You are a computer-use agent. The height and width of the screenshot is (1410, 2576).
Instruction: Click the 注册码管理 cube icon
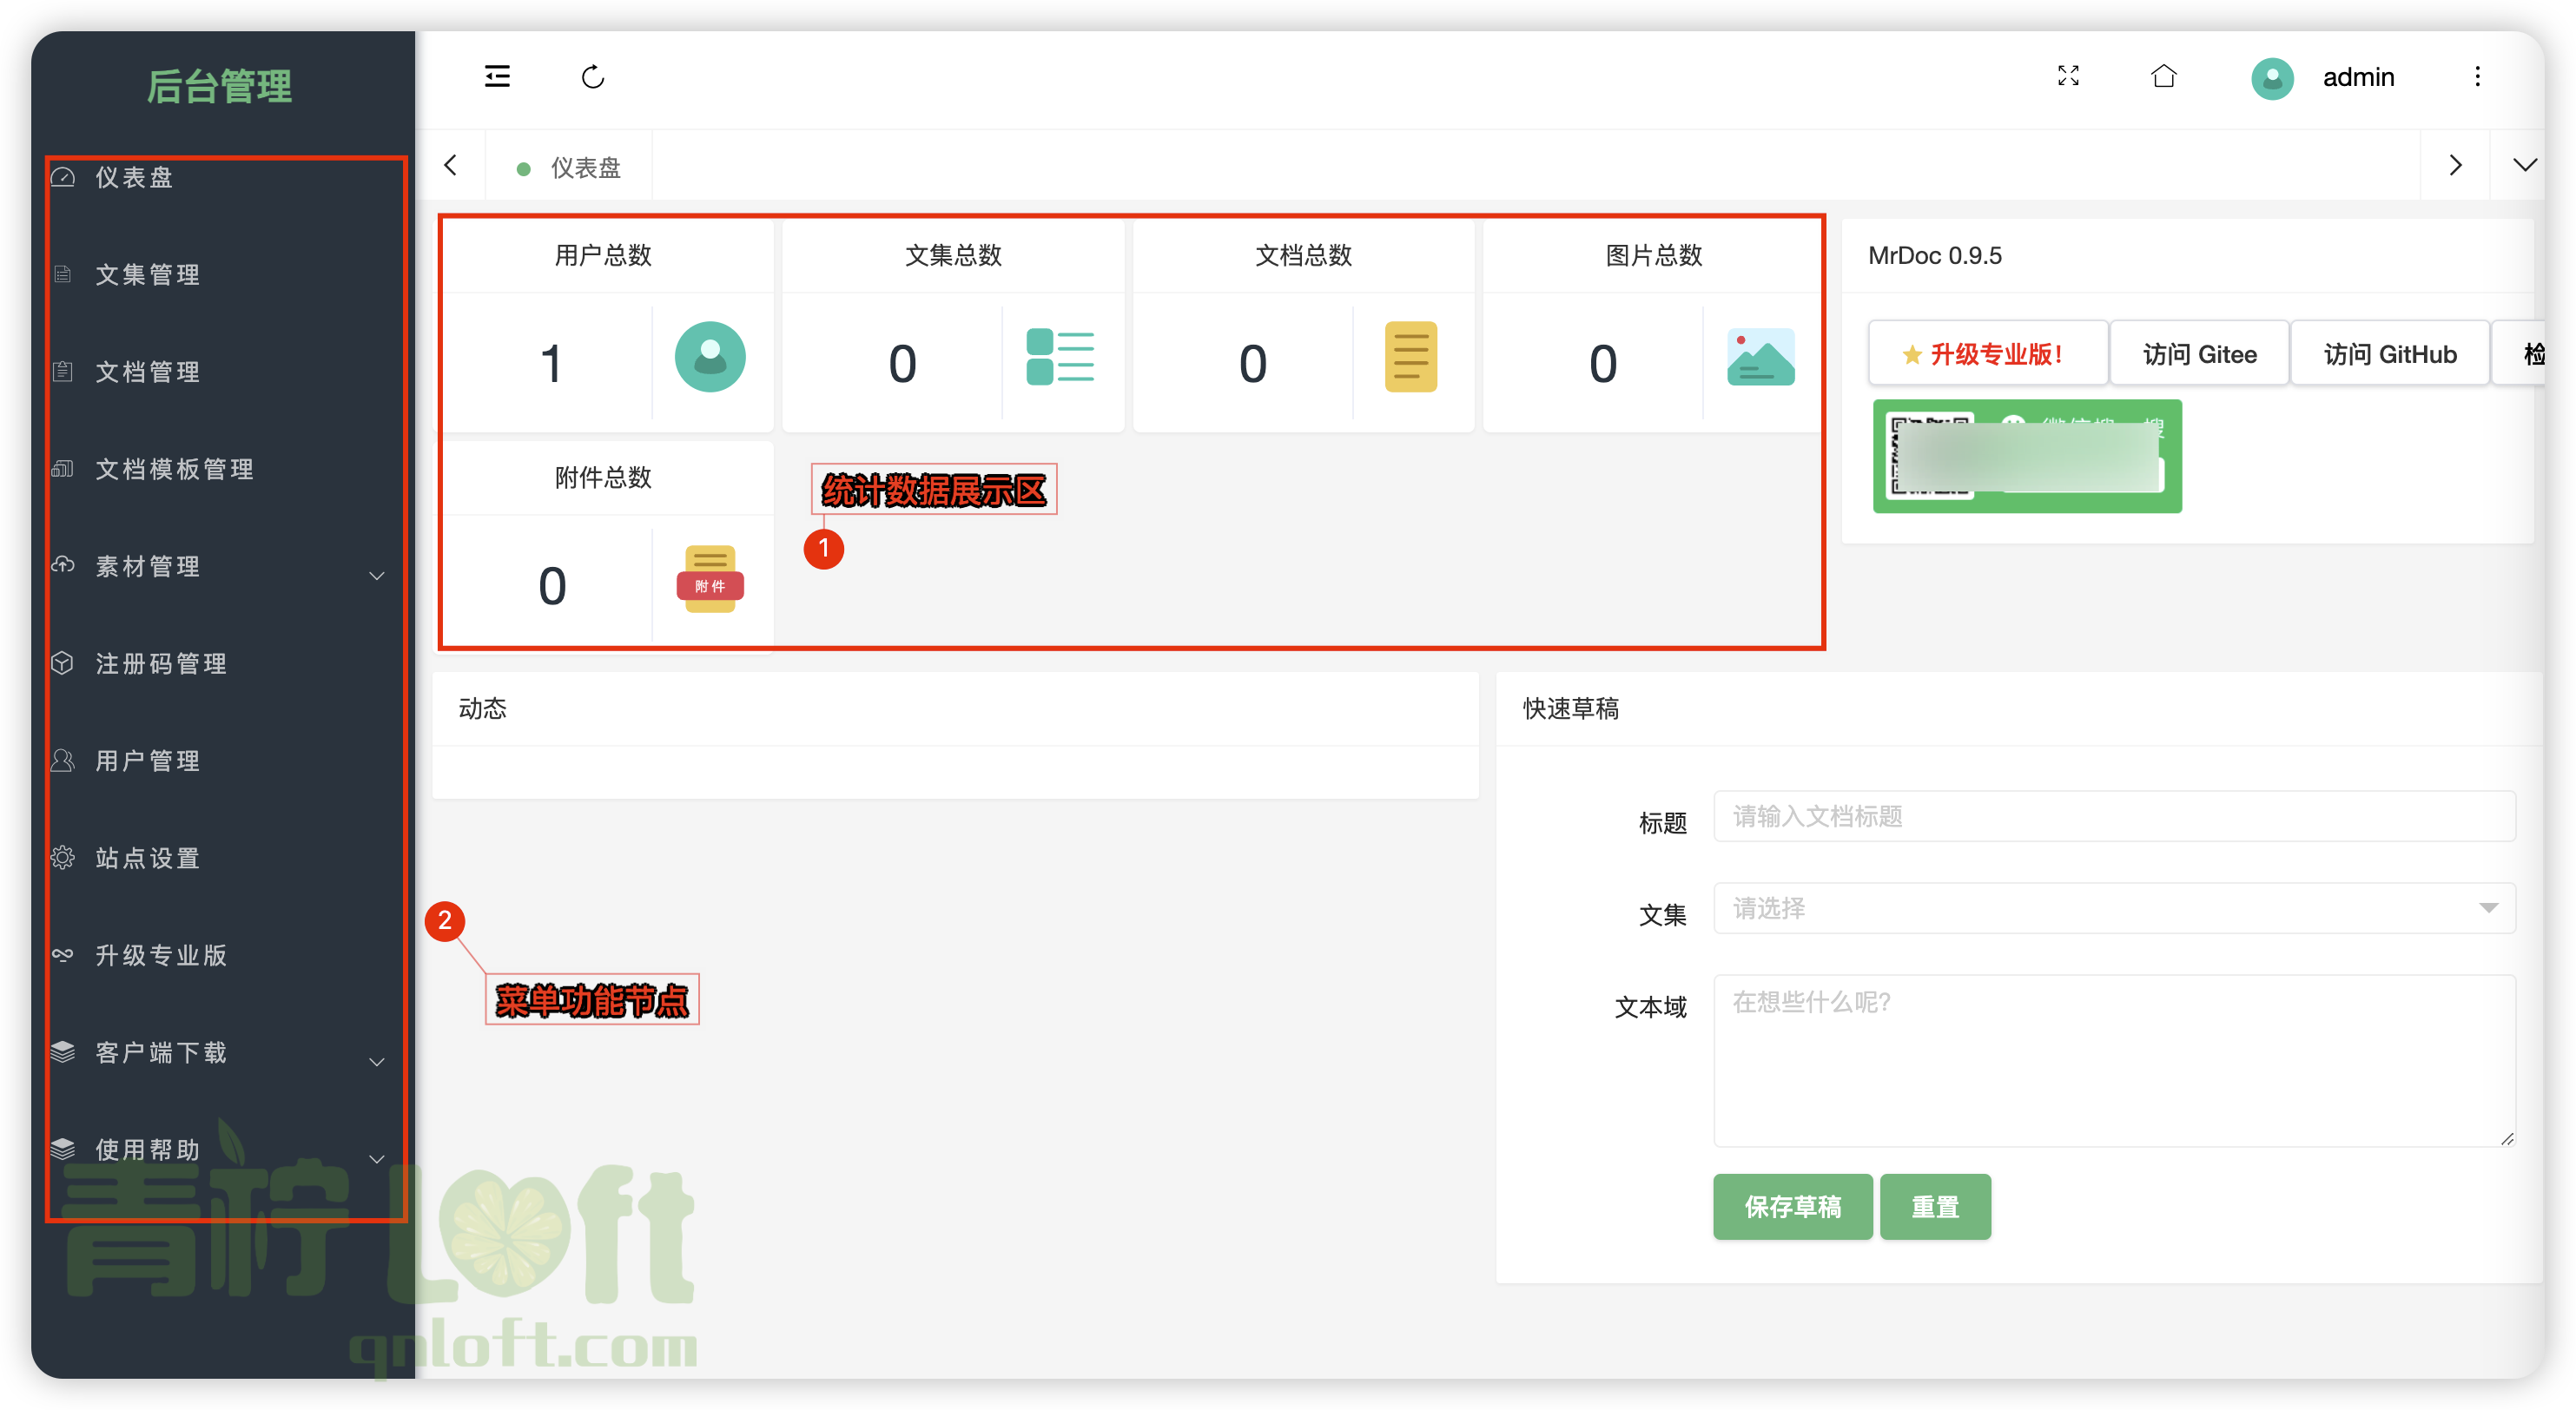pyautogui.click(x=63, y=663)
